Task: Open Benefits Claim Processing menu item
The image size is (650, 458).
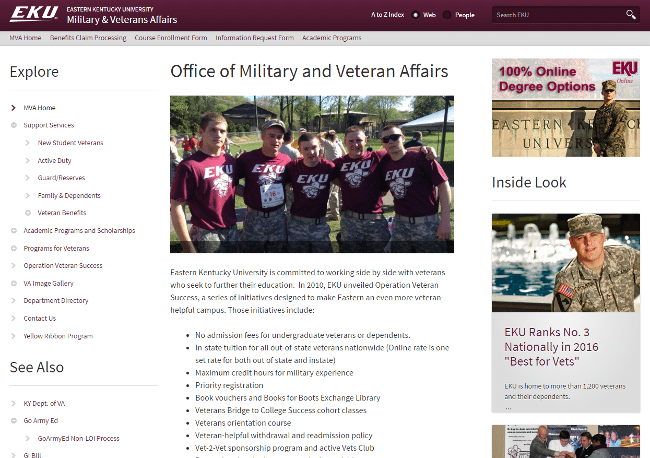Action: click(x=88, y=38)
